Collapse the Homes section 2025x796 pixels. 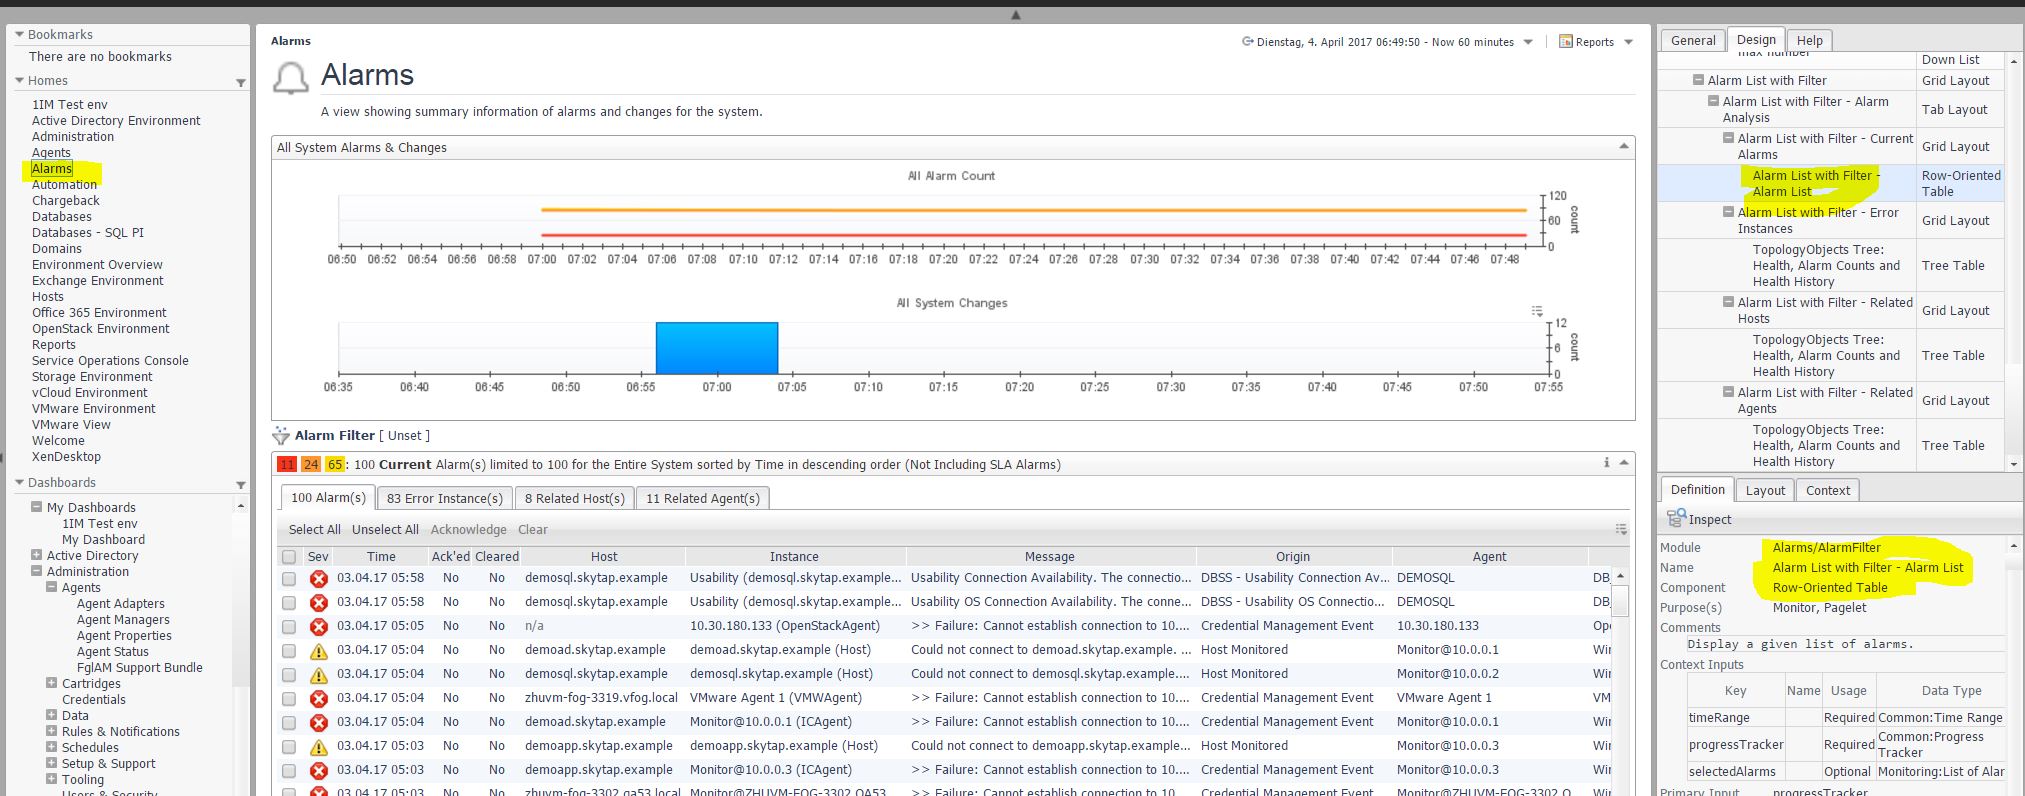19,80
